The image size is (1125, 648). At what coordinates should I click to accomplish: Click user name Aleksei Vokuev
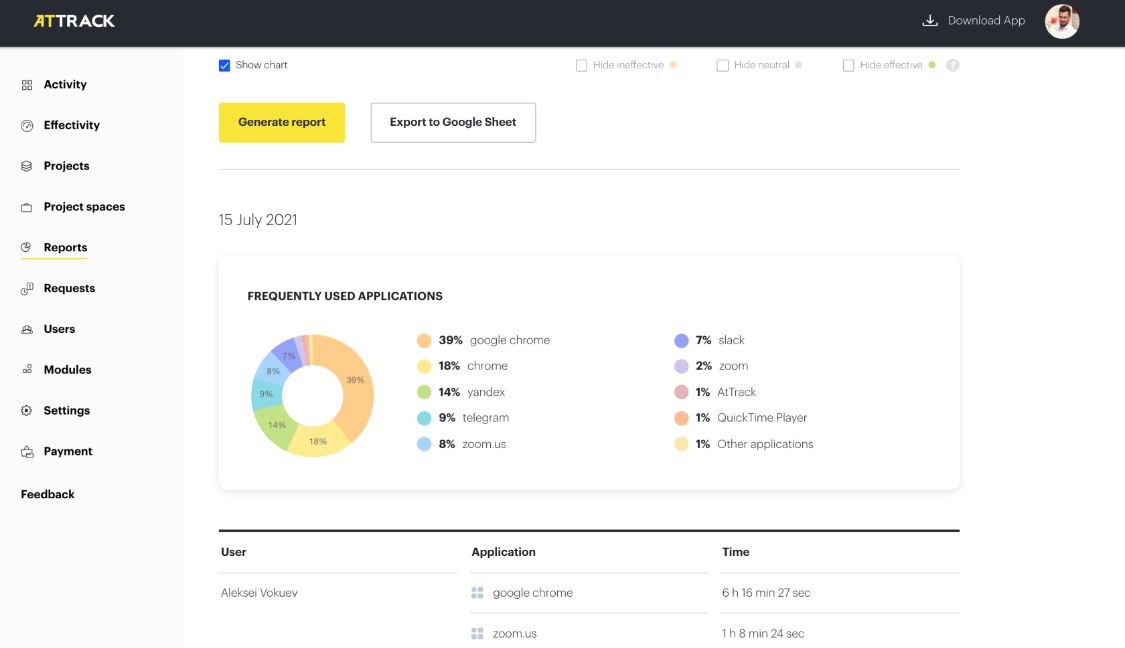(x=259, y=593)
